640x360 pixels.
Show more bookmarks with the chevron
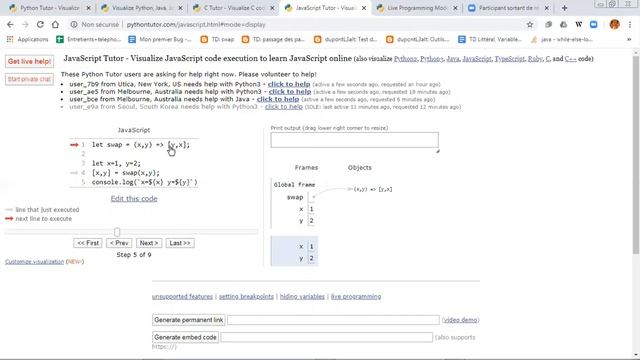(x=629, y=40)
